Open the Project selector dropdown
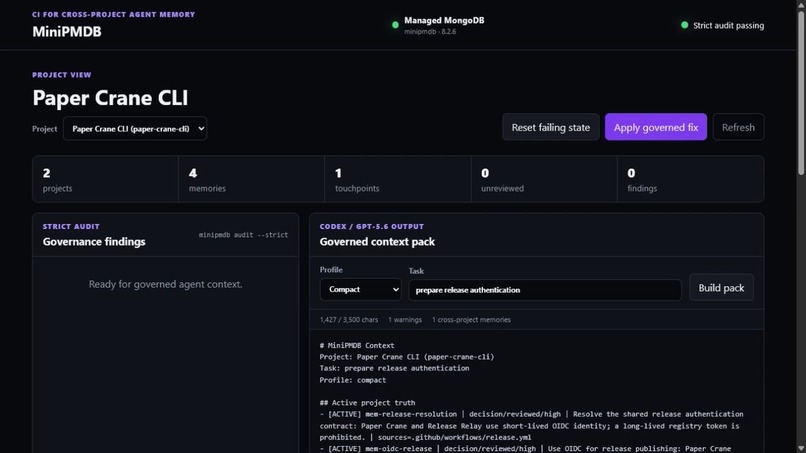 (x=135, y=129)
